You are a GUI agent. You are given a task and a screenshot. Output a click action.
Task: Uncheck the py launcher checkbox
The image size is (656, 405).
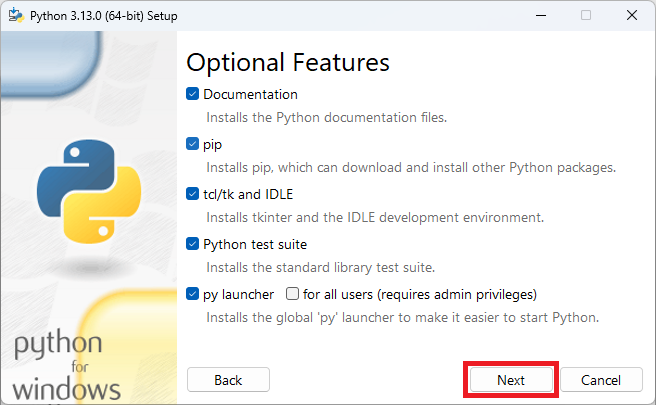192,294
